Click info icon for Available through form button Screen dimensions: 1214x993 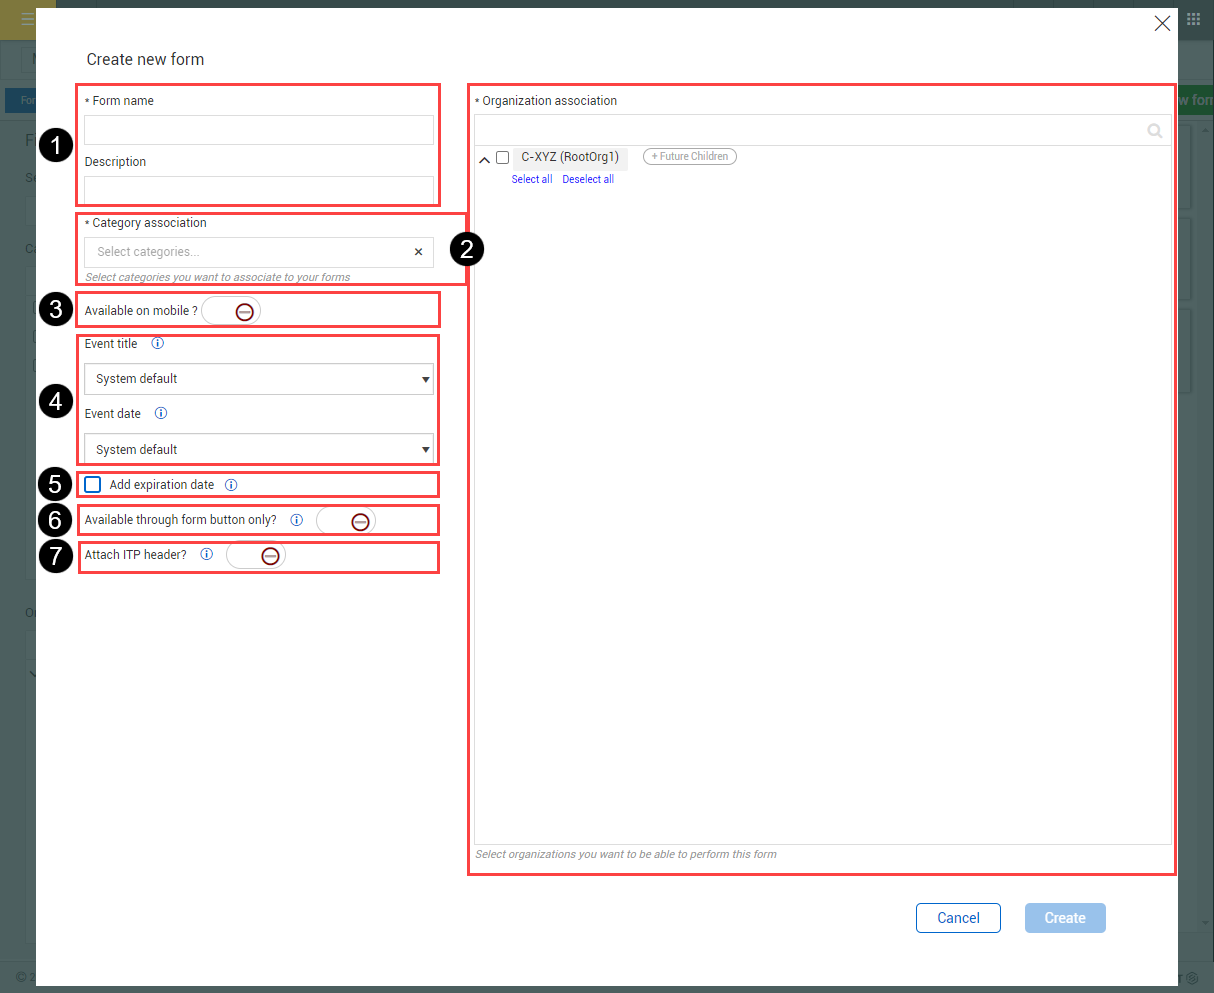(x=296, y=520)
